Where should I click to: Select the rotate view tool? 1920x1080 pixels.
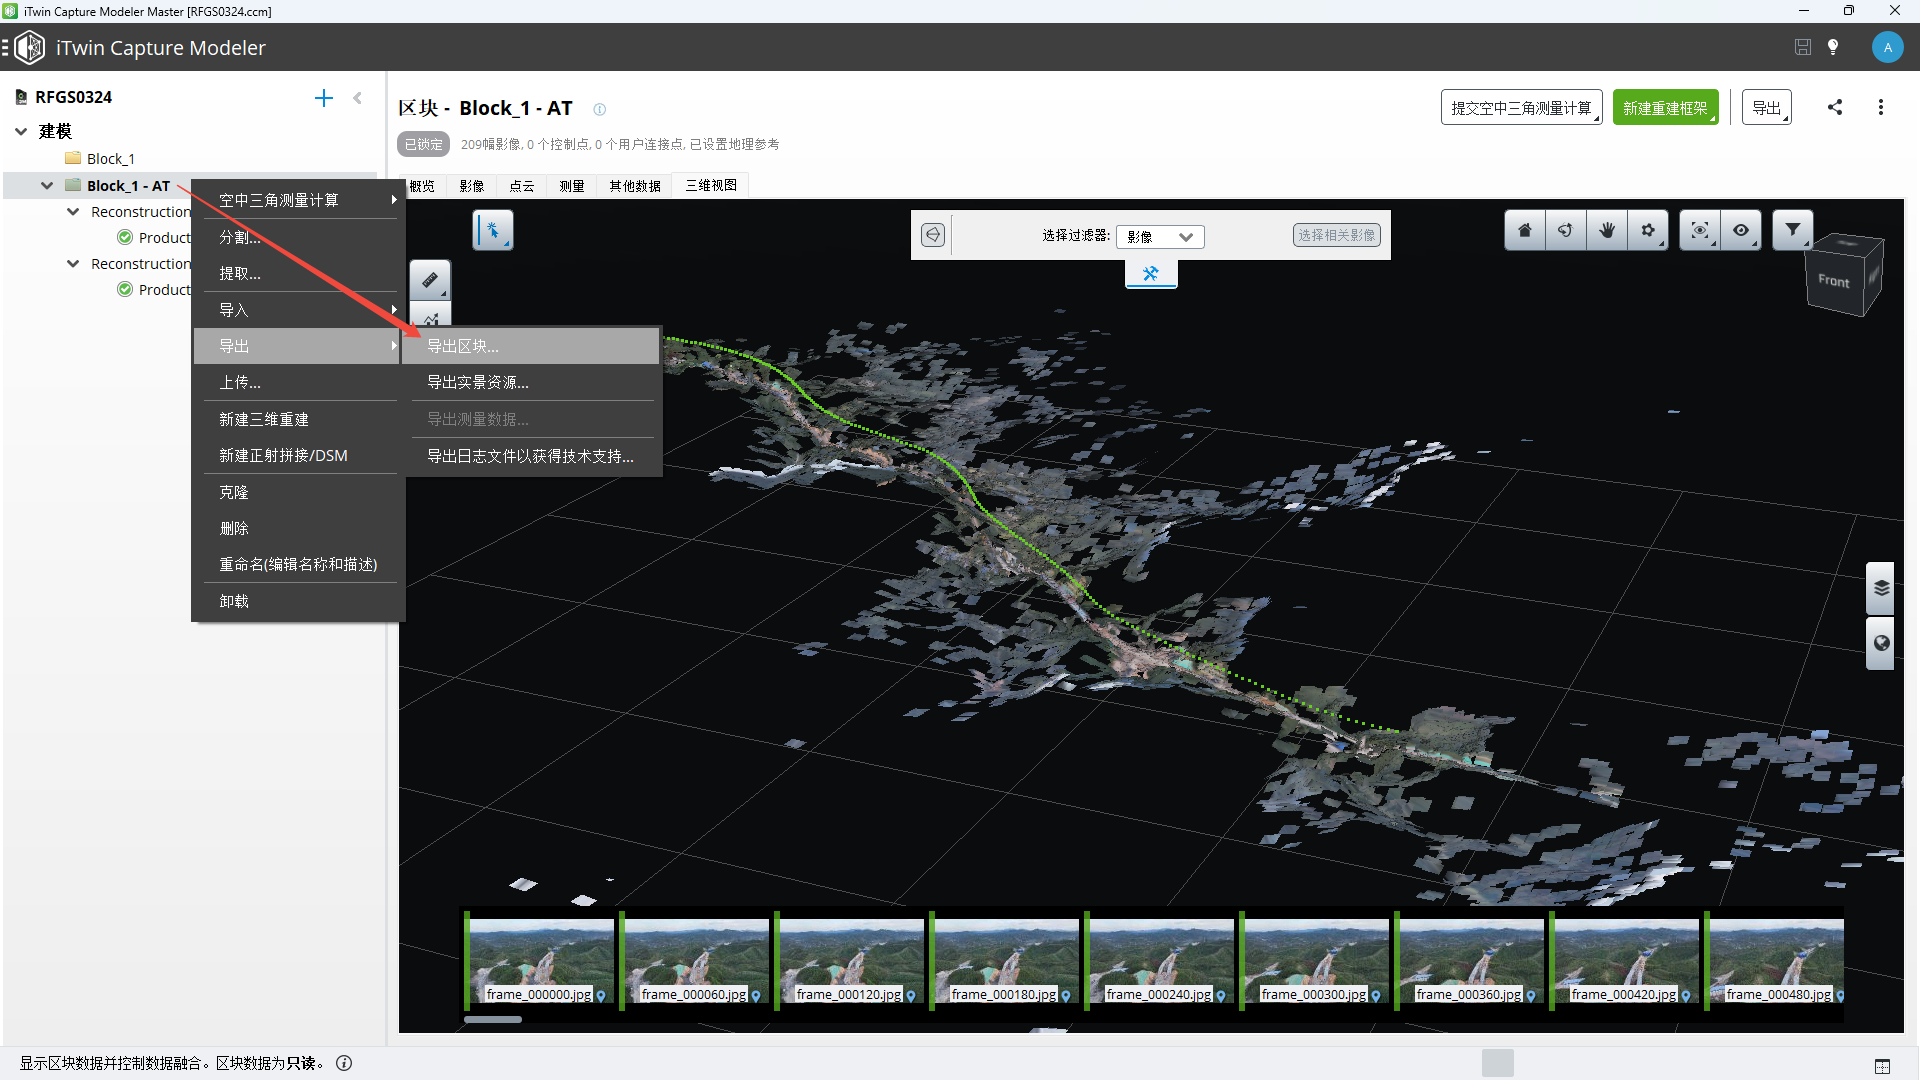tap(1565, 231)
